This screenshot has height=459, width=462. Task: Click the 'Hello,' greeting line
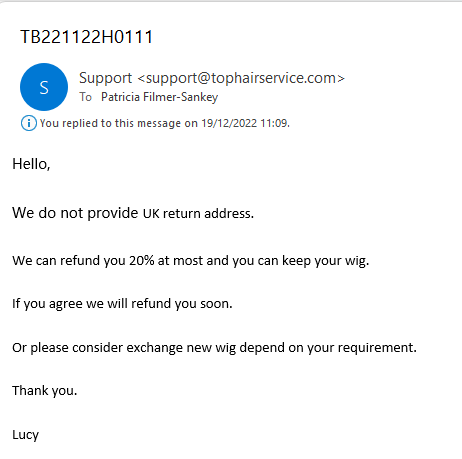click(31, 164)
